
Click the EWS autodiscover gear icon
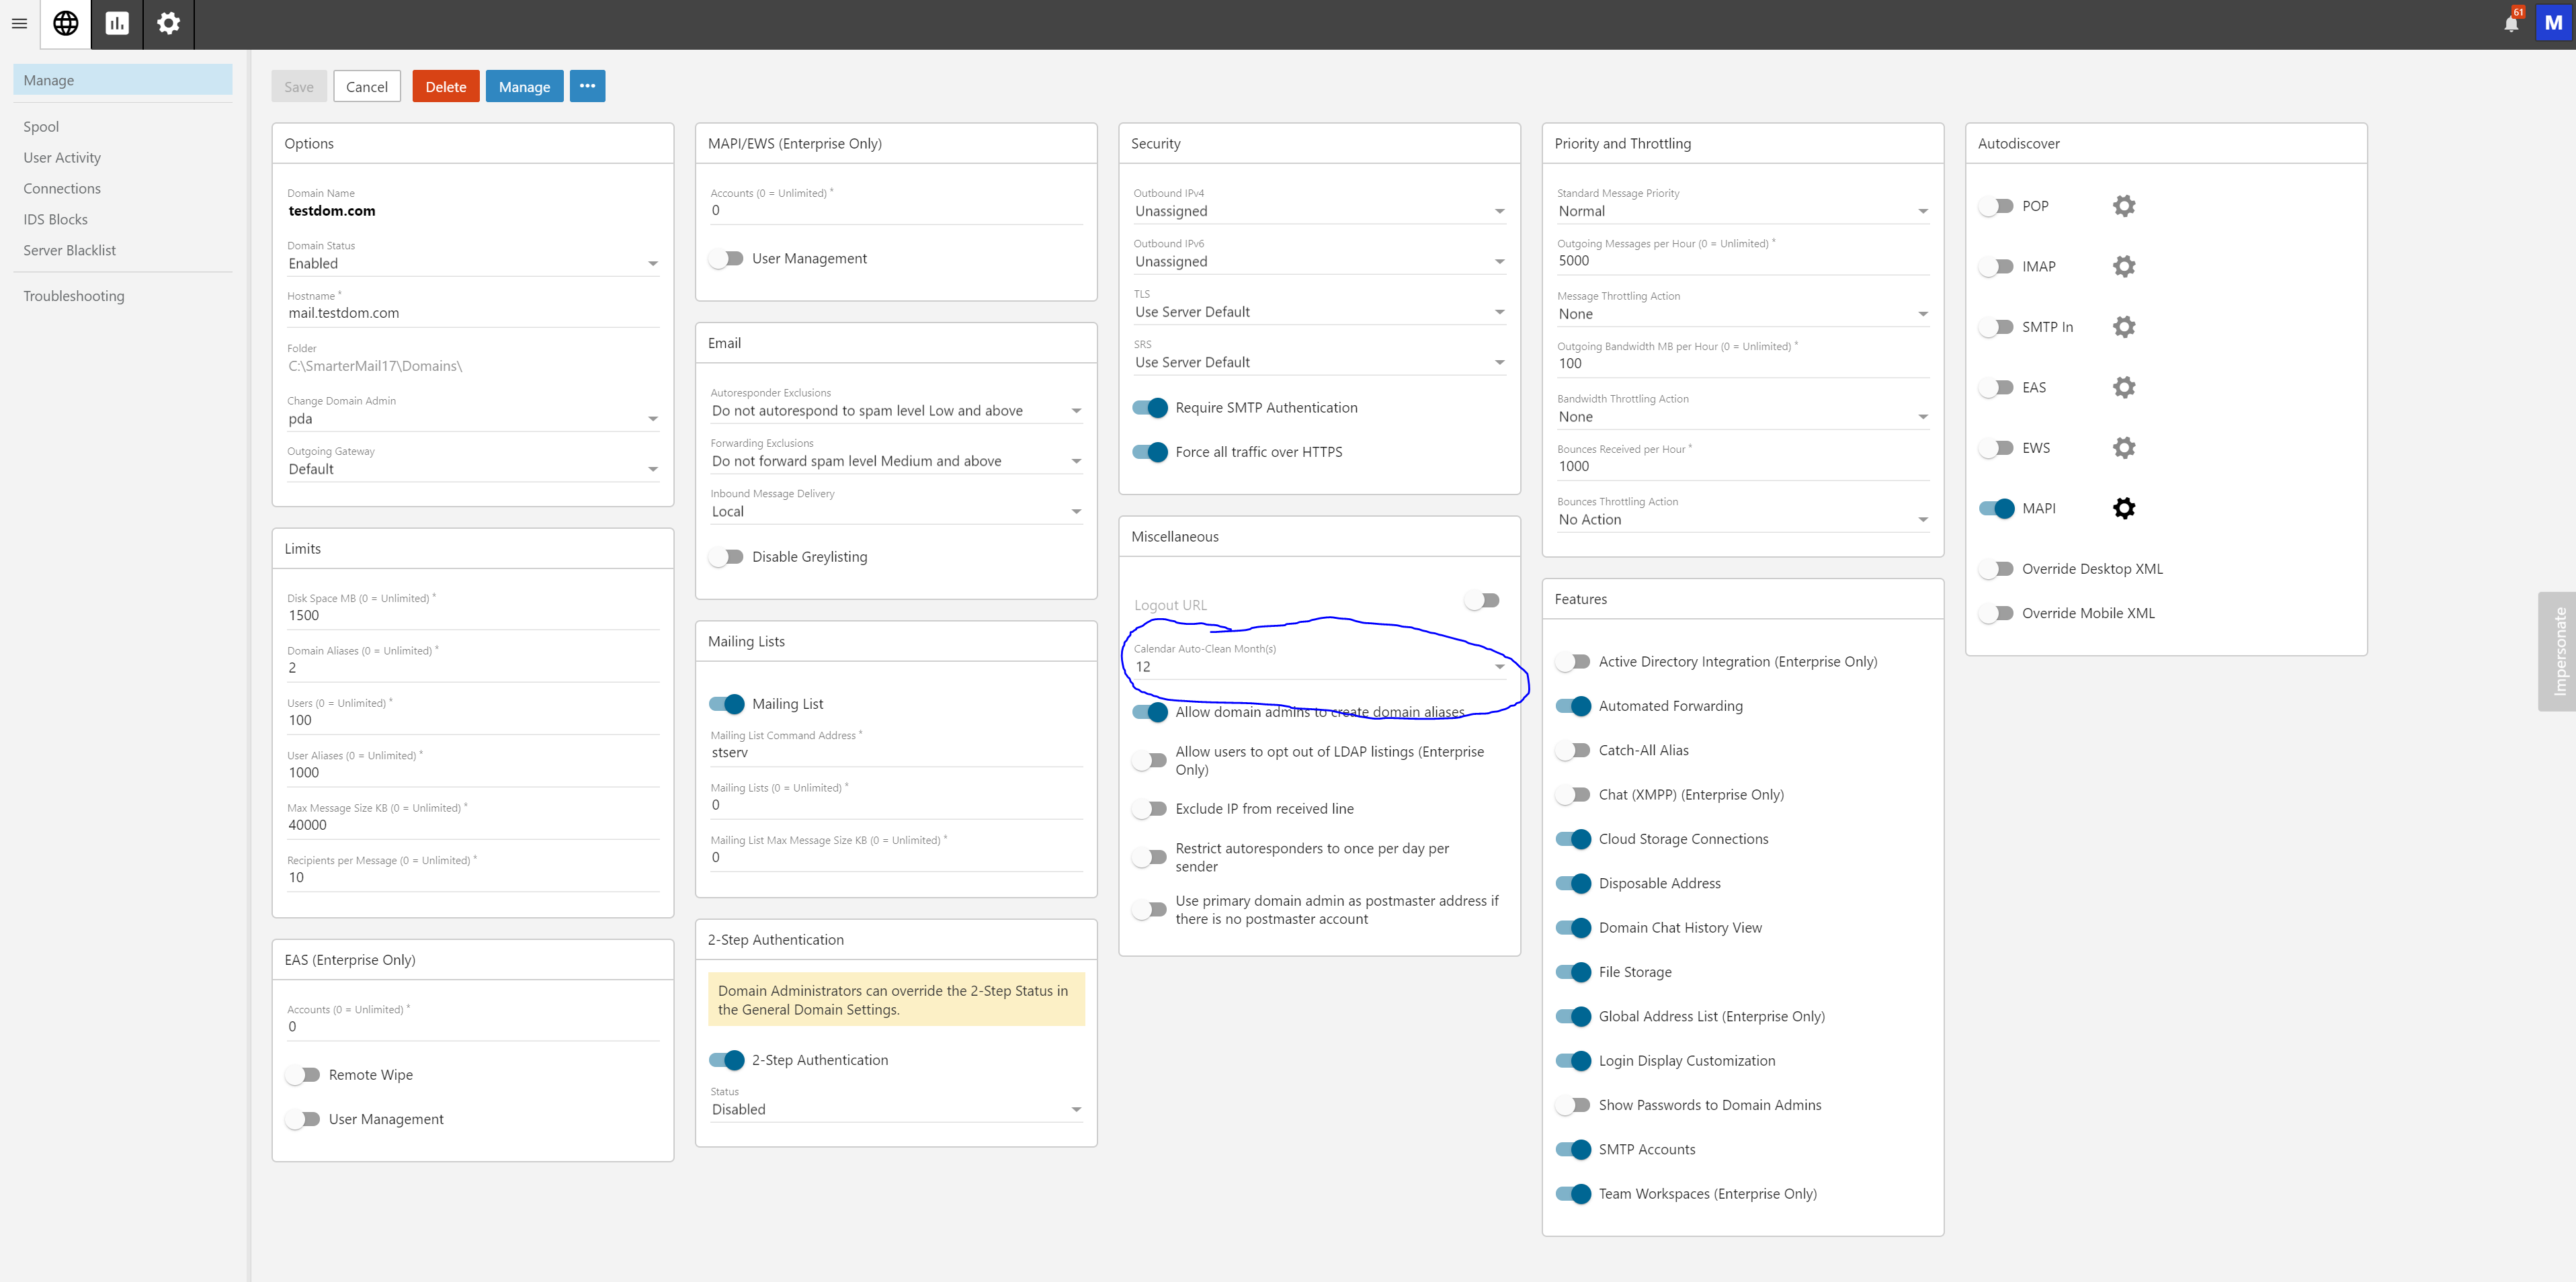tap(2123, 448)
